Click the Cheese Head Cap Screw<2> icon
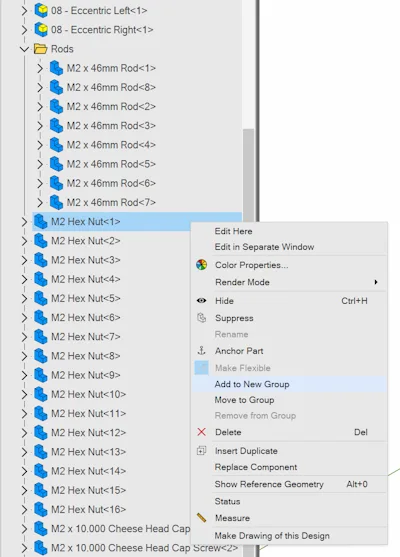Image resolution: width=400 pixels, height=557 pixels. (40, 547)
